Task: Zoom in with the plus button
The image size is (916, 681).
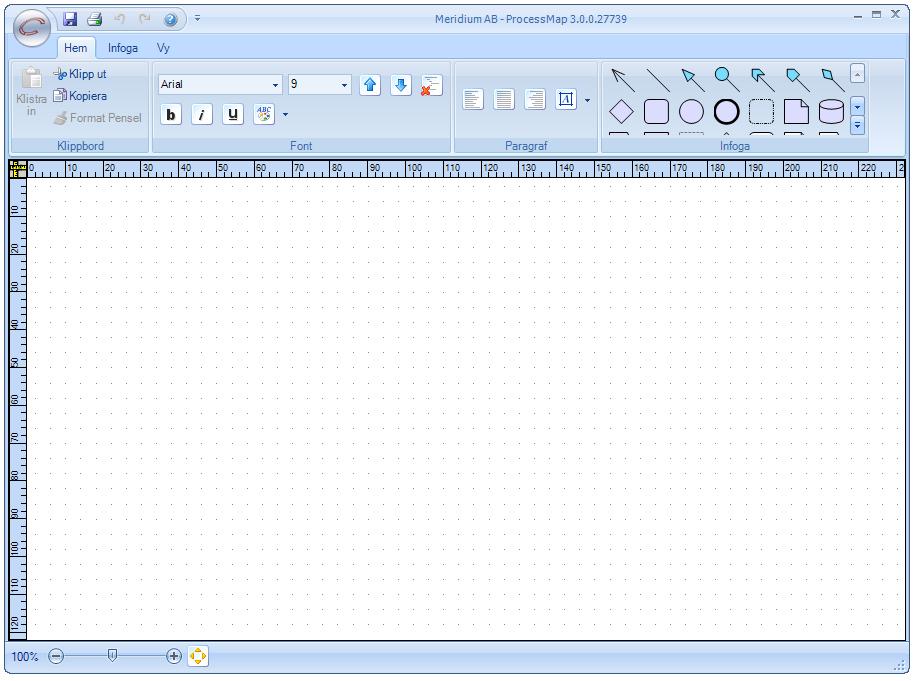Action: pos(174,656)
